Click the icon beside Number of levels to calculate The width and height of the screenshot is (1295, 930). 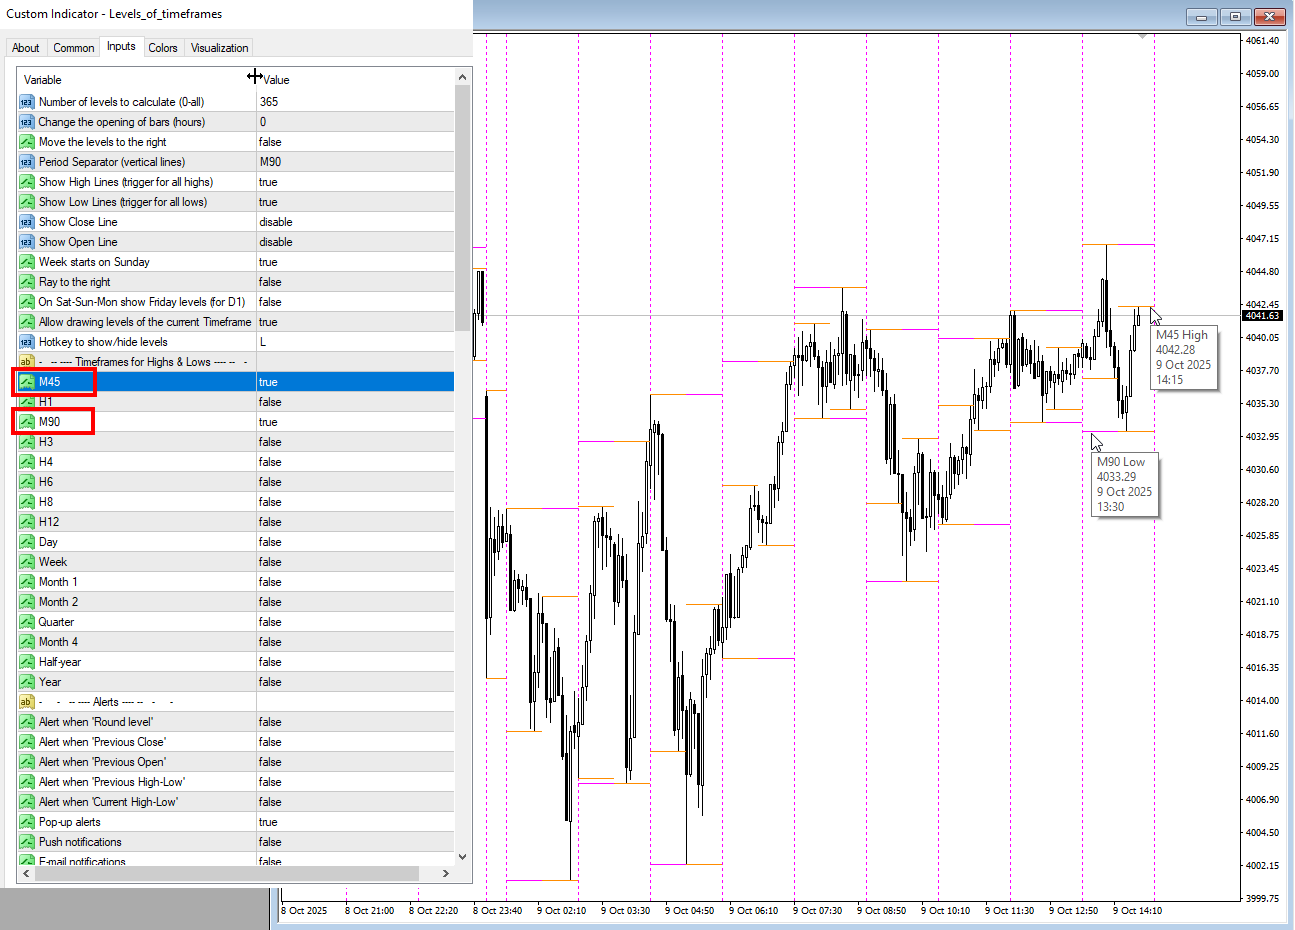pos(27,102)
